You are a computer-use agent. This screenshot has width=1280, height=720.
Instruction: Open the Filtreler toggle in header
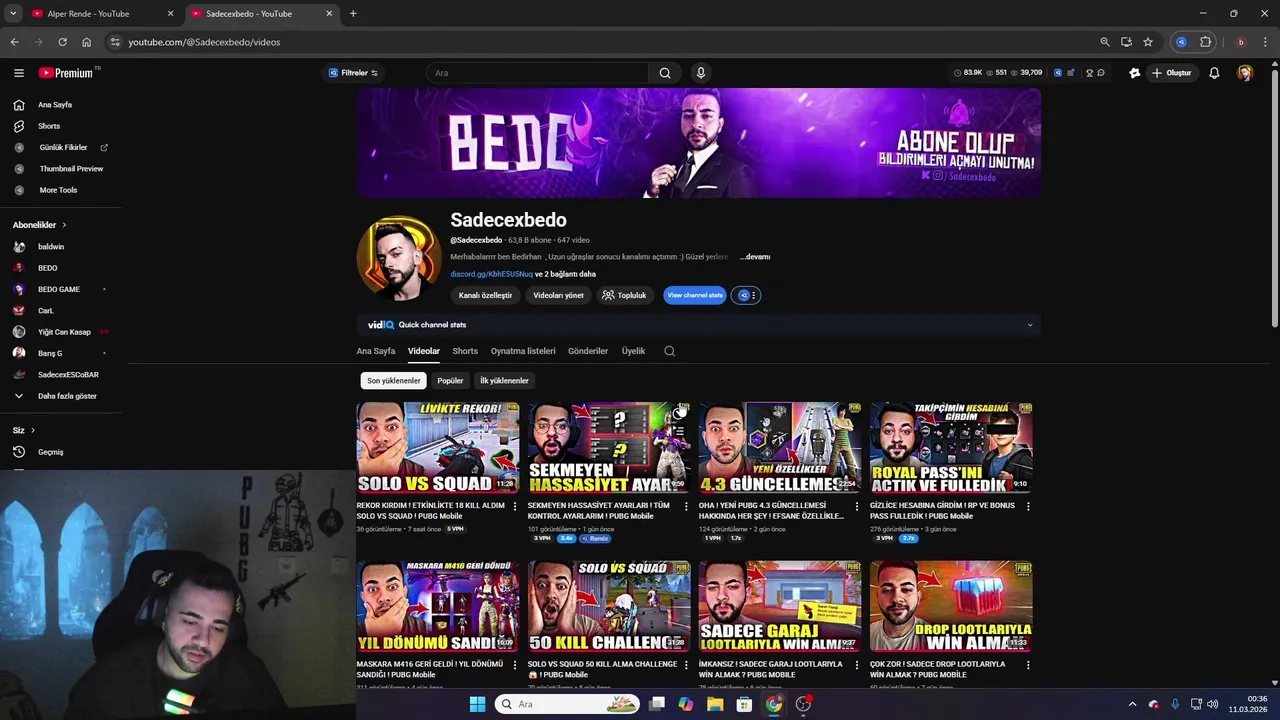click(x=354, y=73)
